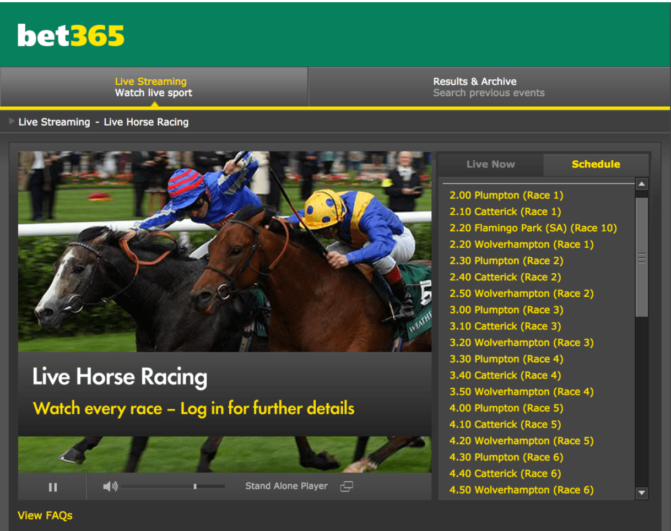The image size is (671, 531).
Task: Select 2.10 Catterick (Race 1)
Action: pos(505,211)
